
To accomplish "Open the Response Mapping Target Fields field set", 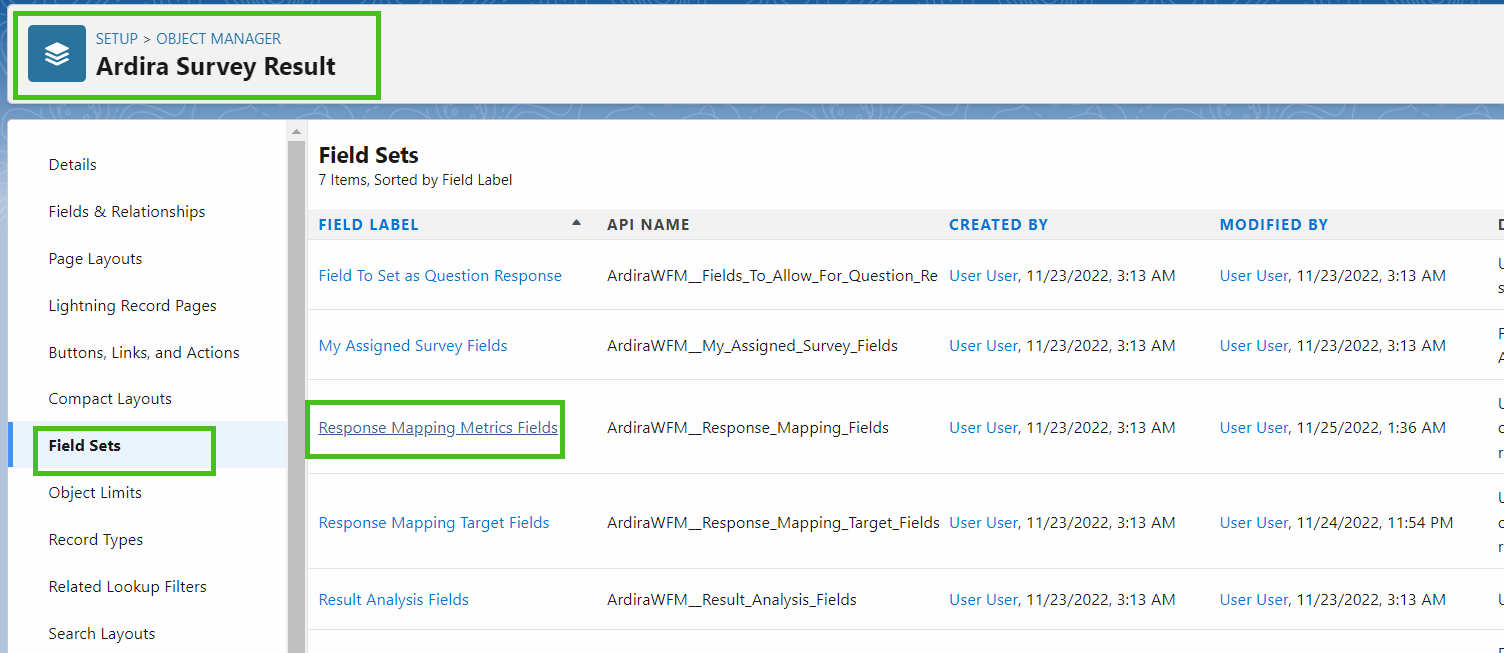I will point(433,522).
